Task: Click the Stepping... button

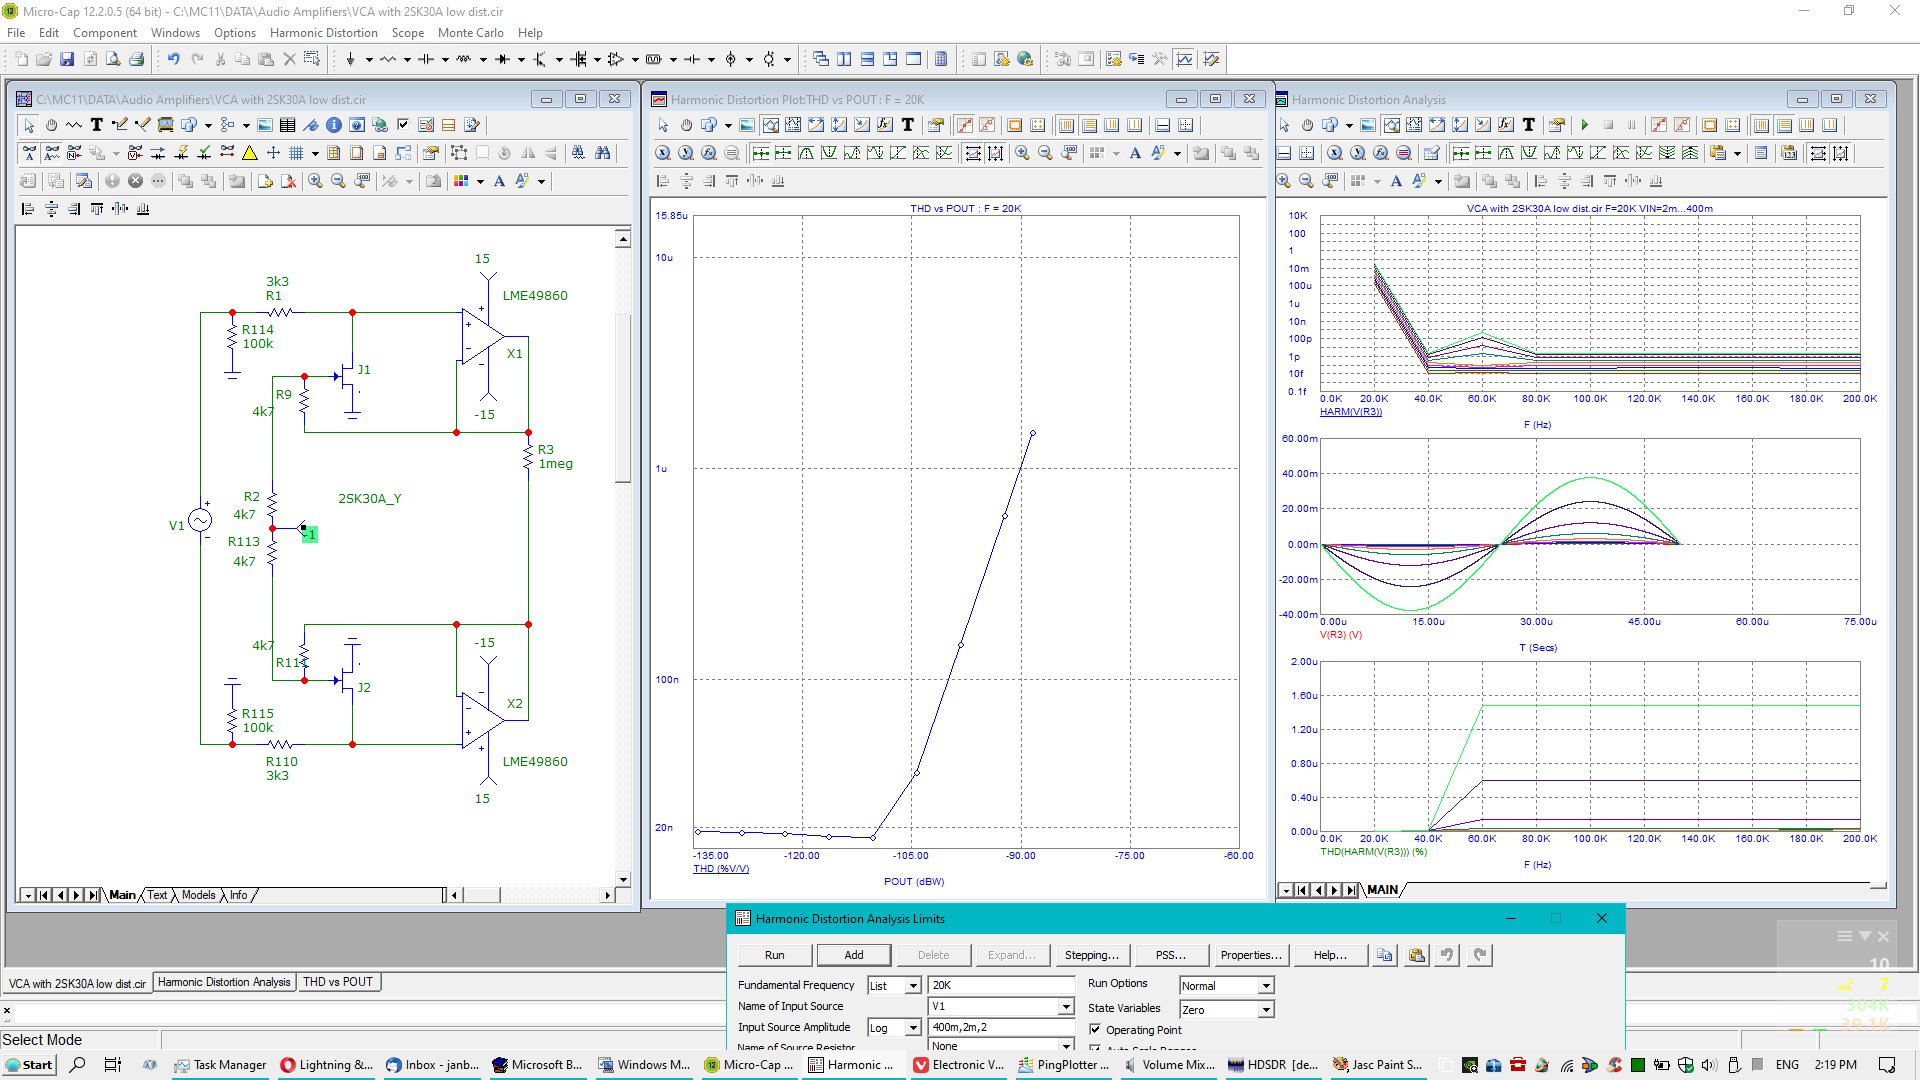Action: 1092,955
